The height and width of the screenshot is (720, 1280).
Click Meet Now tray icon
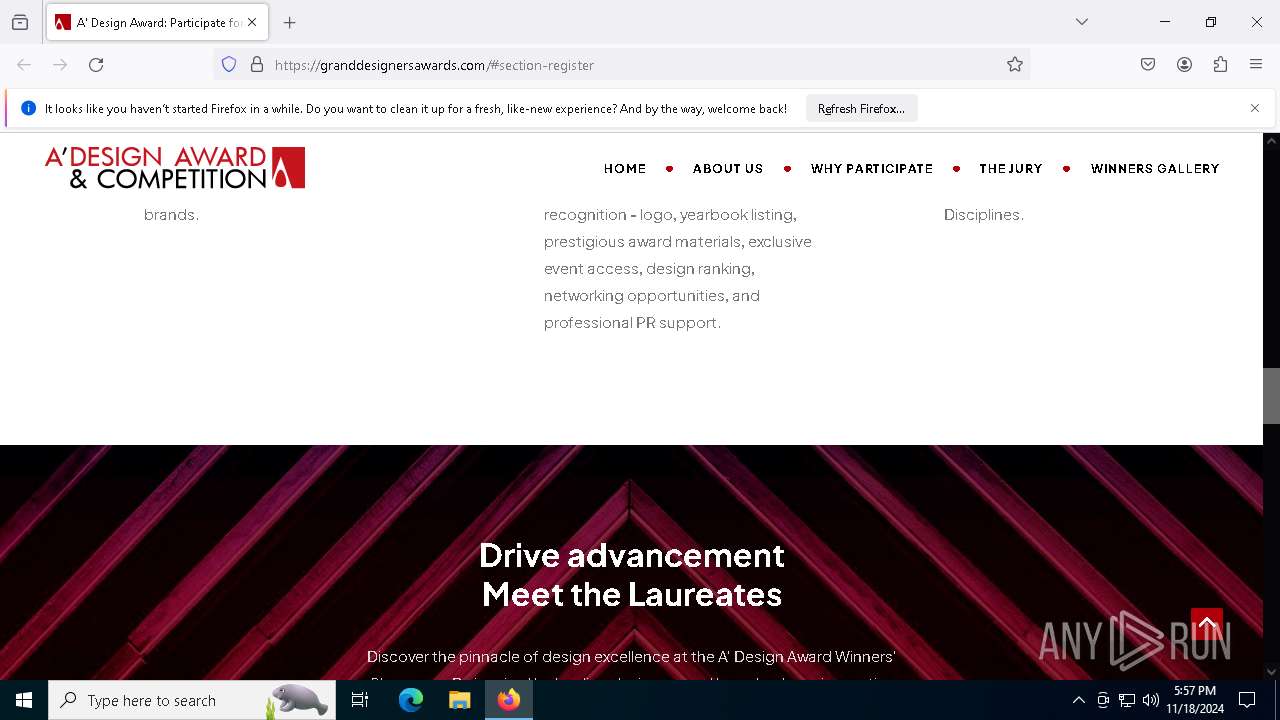pos(1103,701)
